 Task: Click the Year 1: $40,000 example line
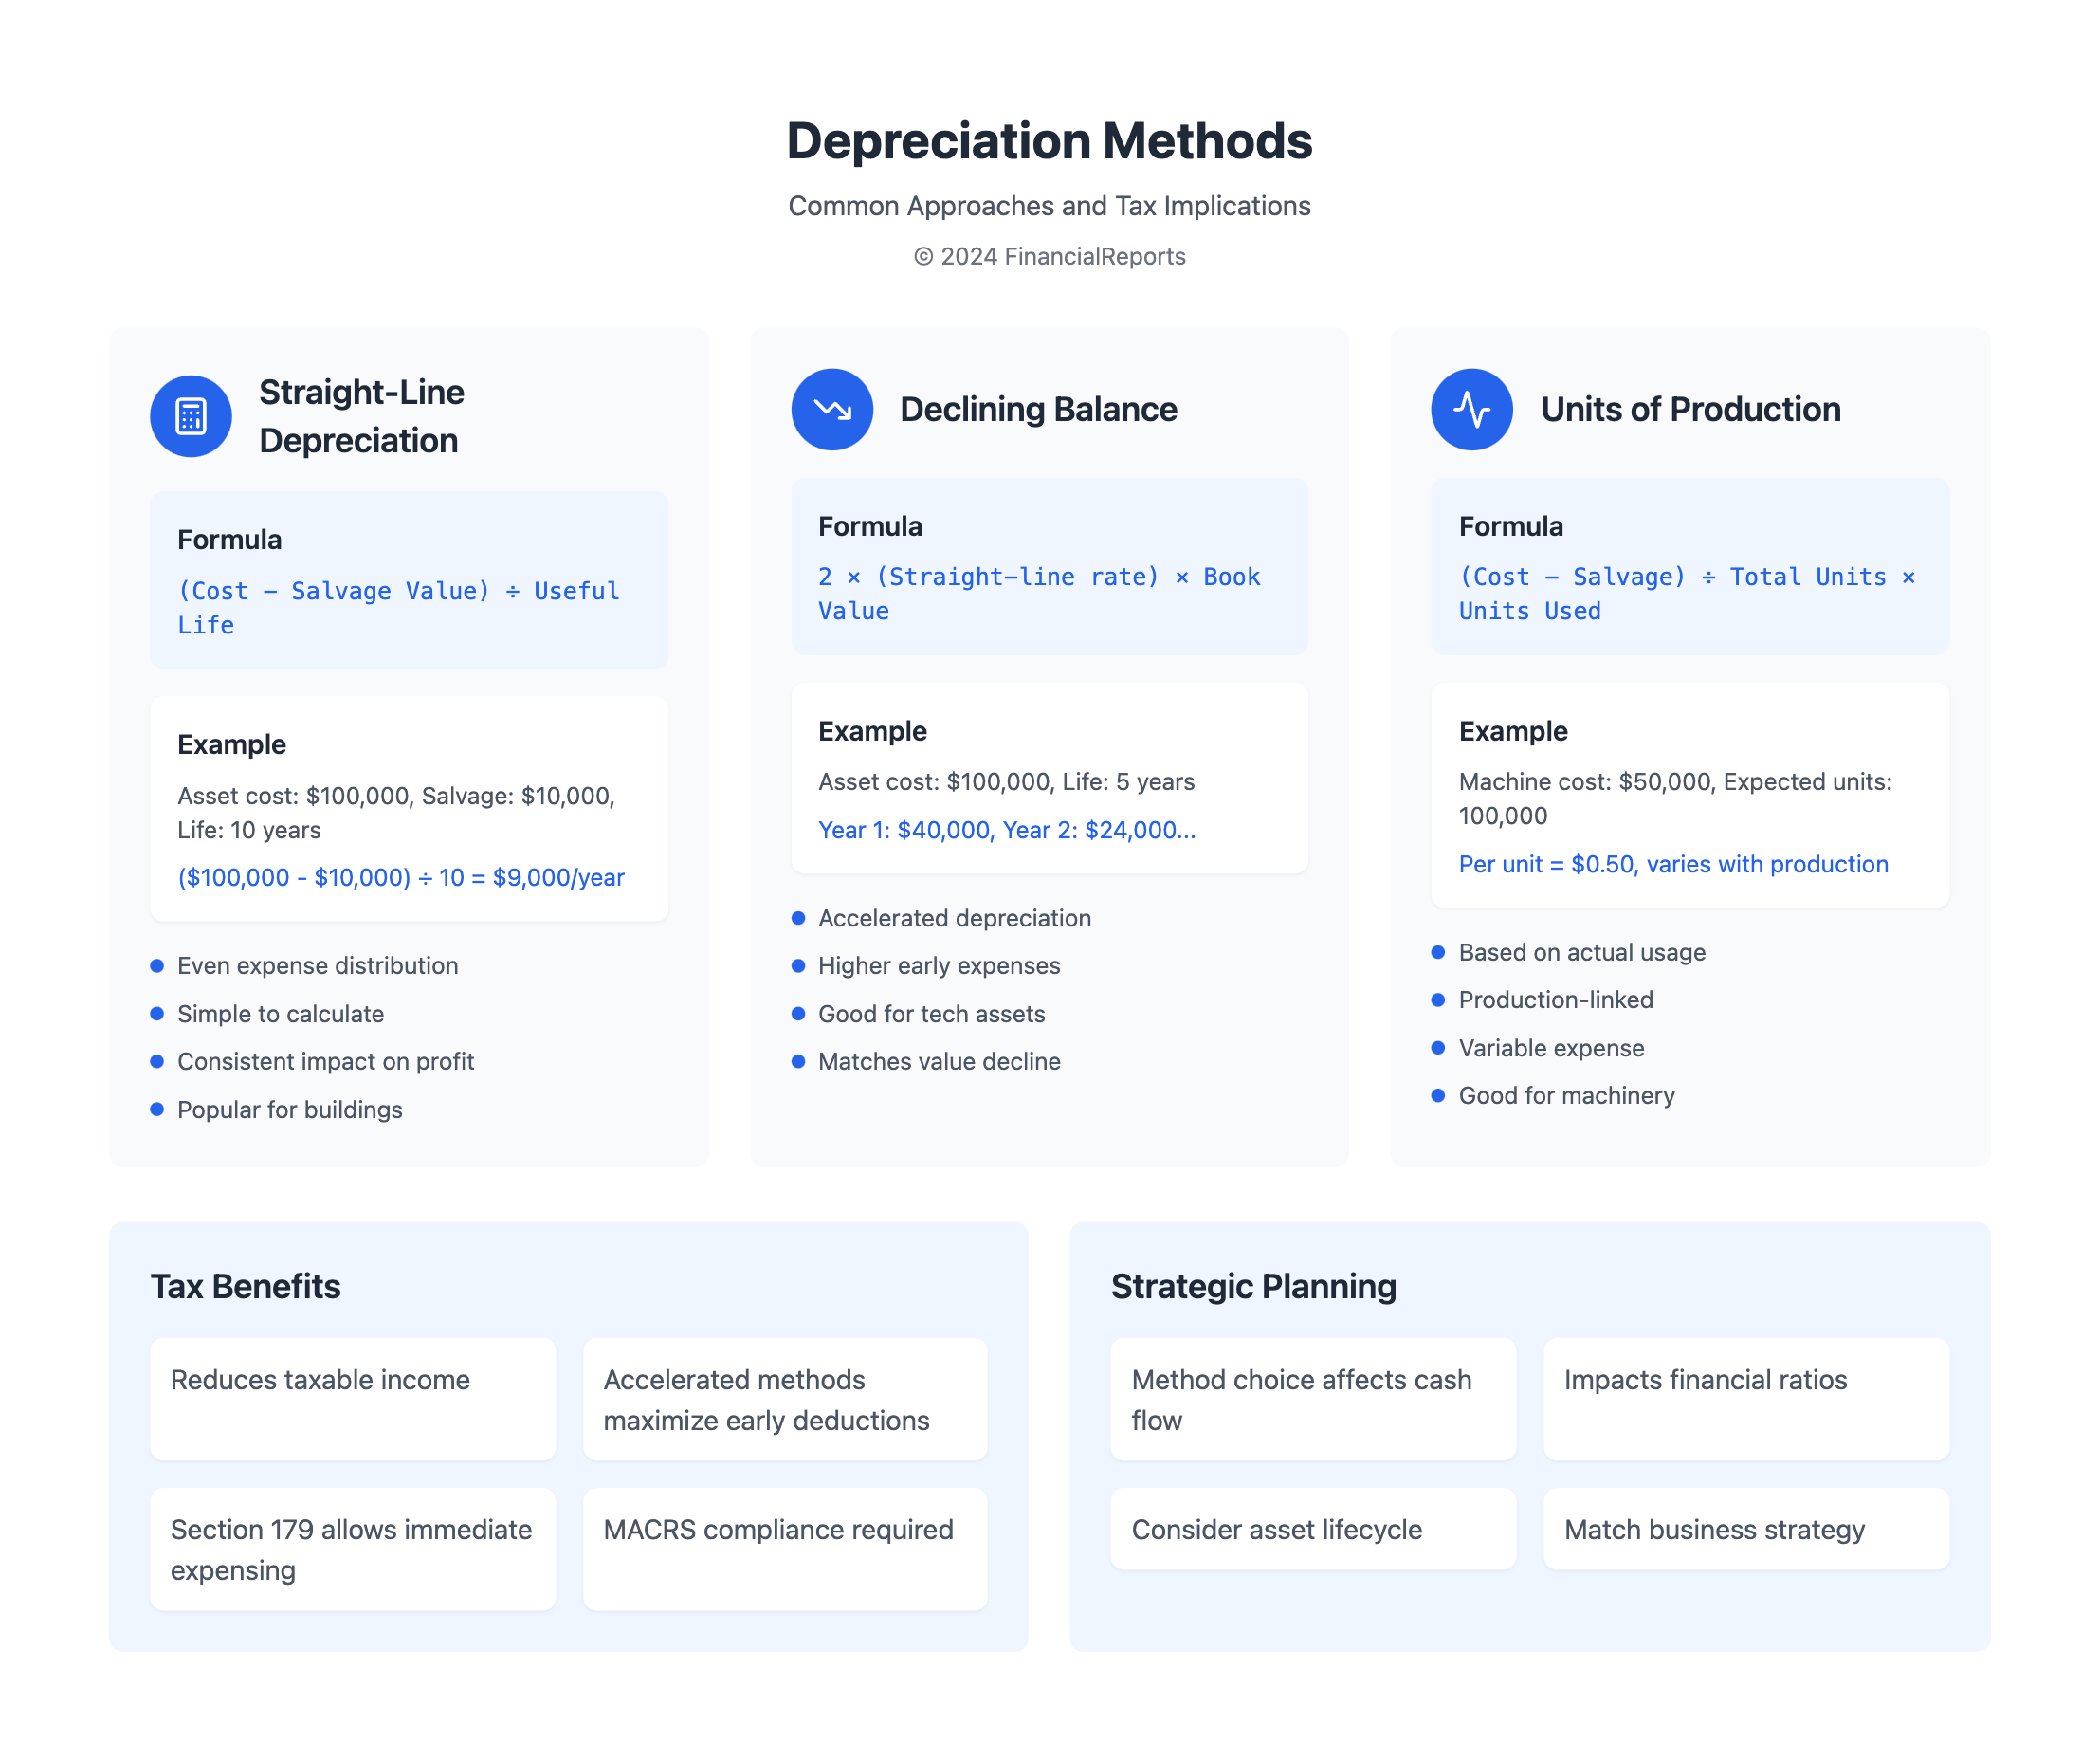[x=1006, y=830]
